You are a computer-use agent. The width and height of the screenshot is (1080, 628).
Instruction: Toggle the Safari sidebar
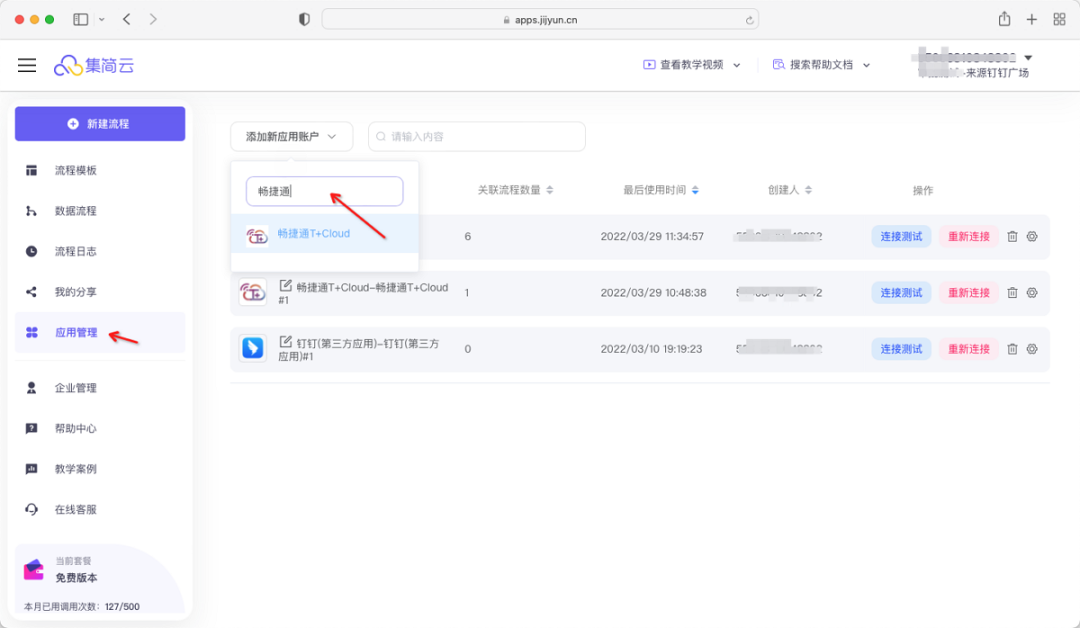pyautogui.click(x=81, y=19)
